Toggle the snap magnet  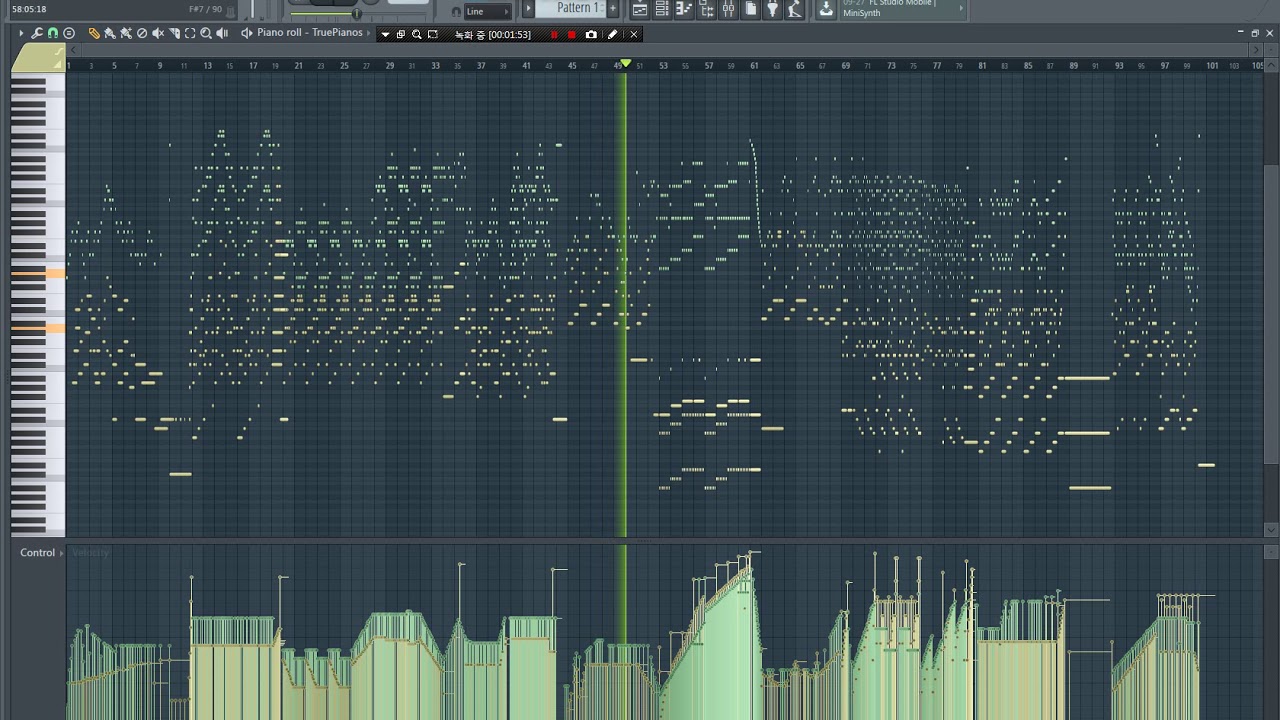(53, 33)
